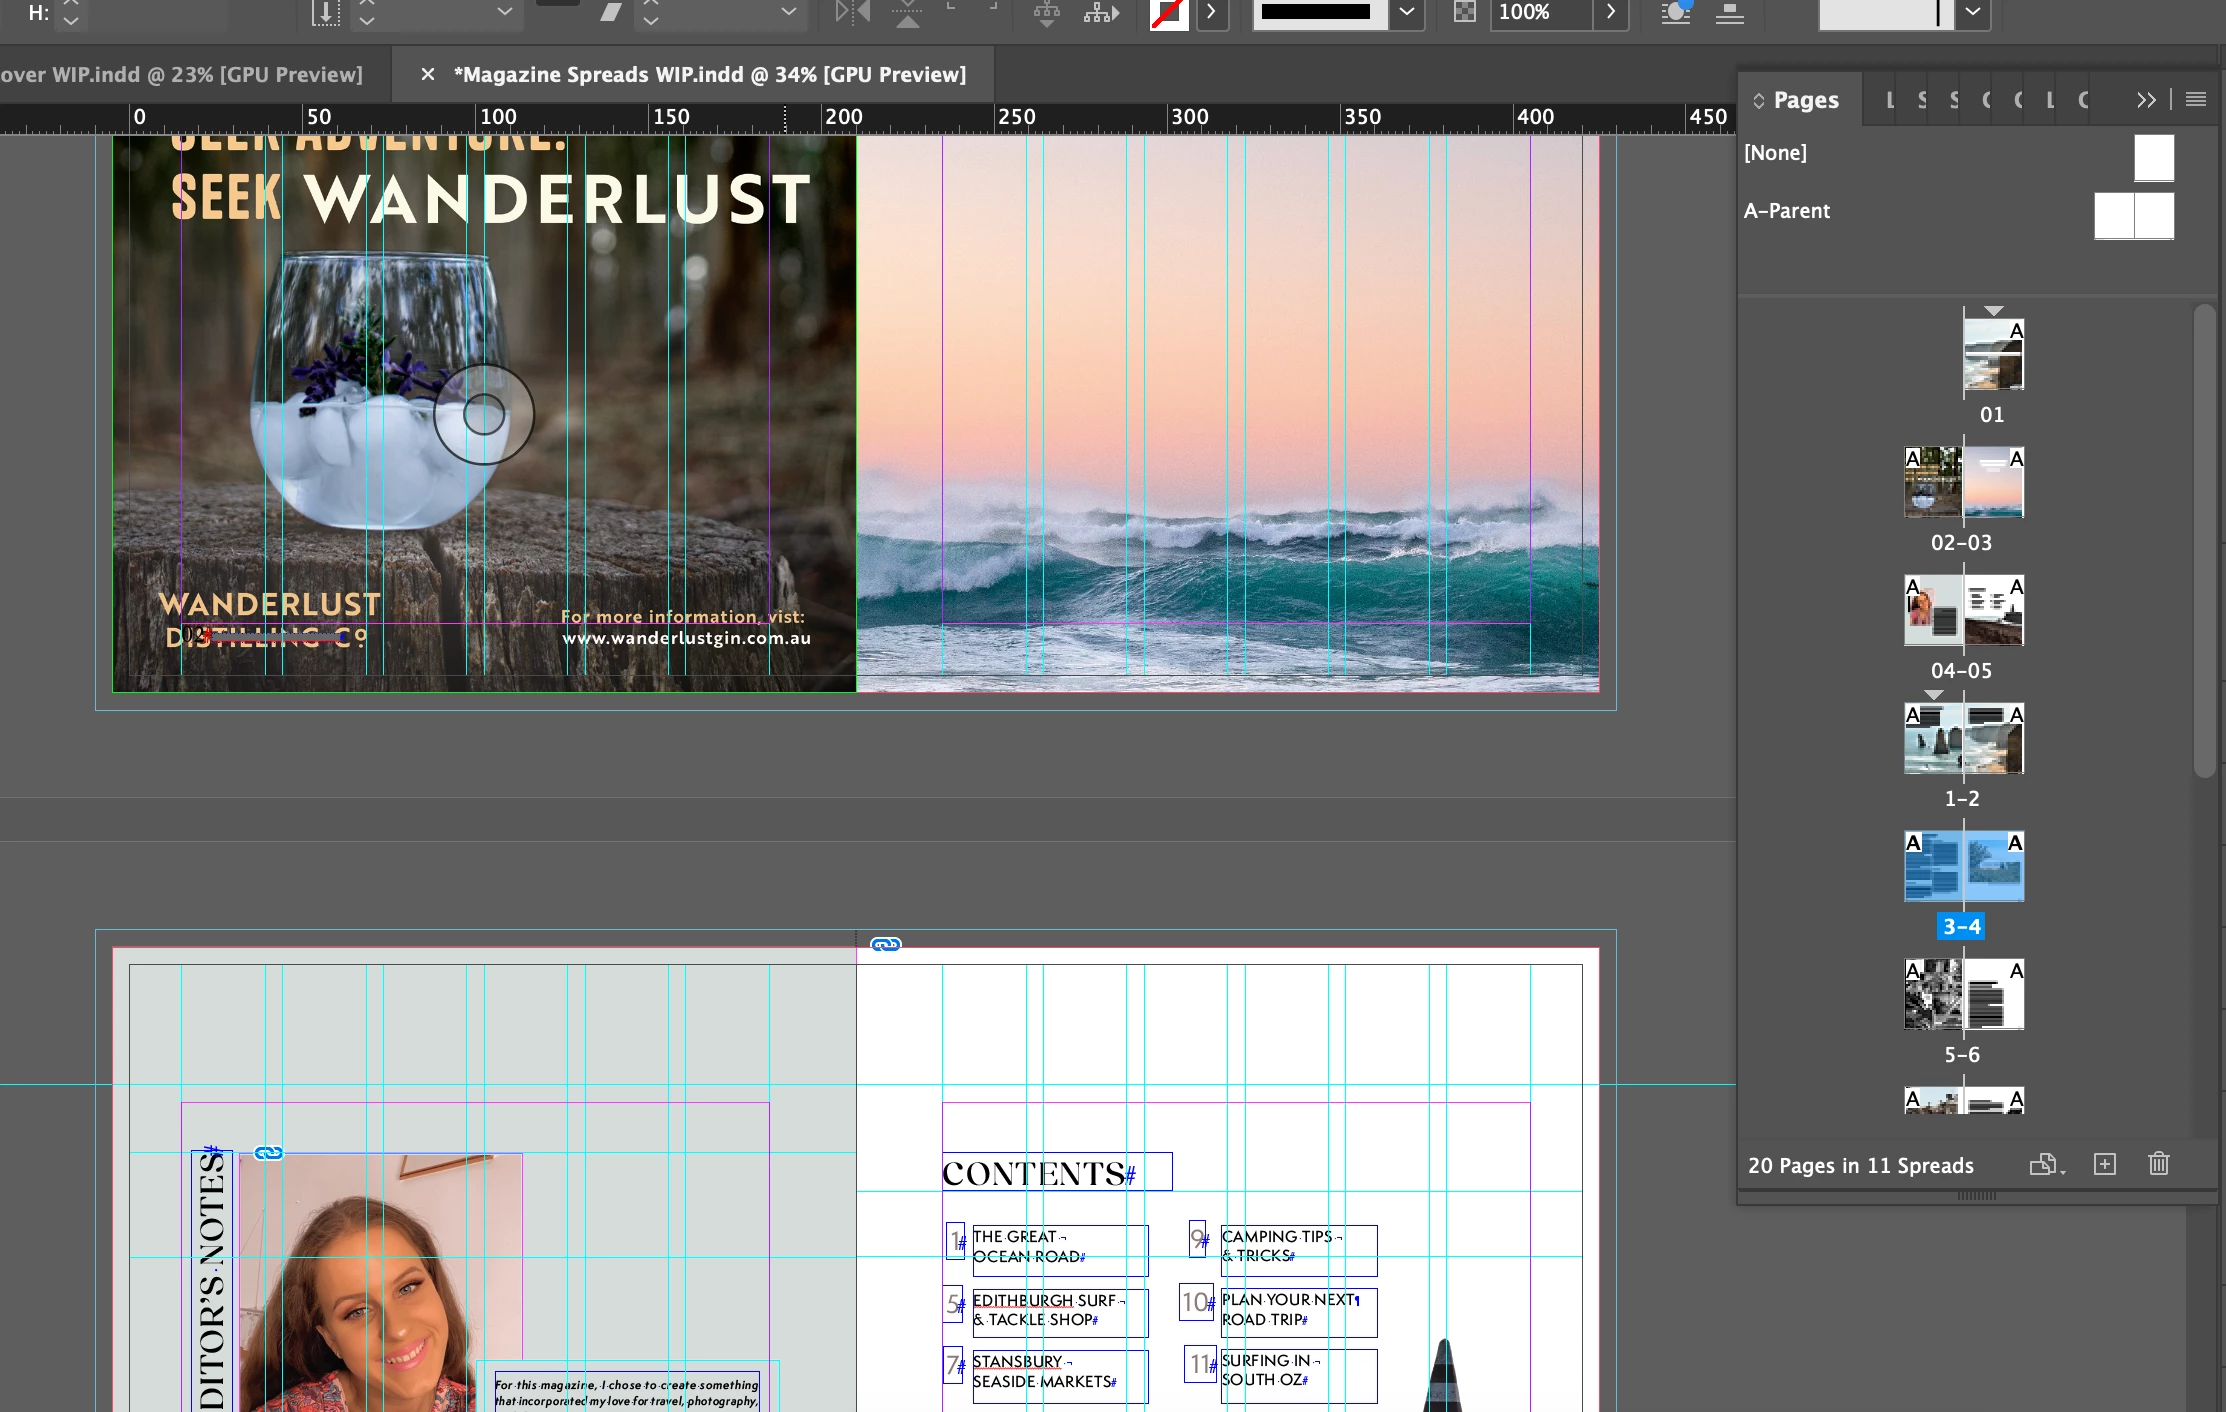Switch to the Cover WIP.indd document tab
The image size is (2226, 1412).
(x=180, y=74)
